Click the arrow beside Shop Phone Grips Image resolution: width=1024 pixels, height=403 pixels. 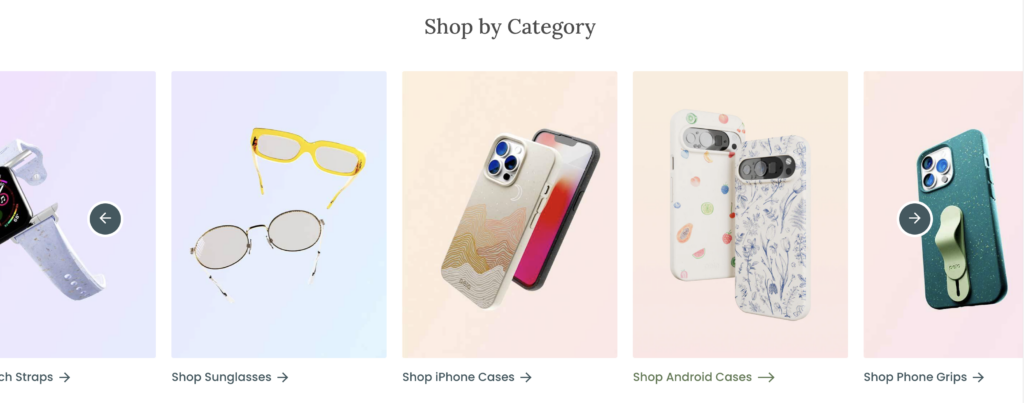(978, 378)
